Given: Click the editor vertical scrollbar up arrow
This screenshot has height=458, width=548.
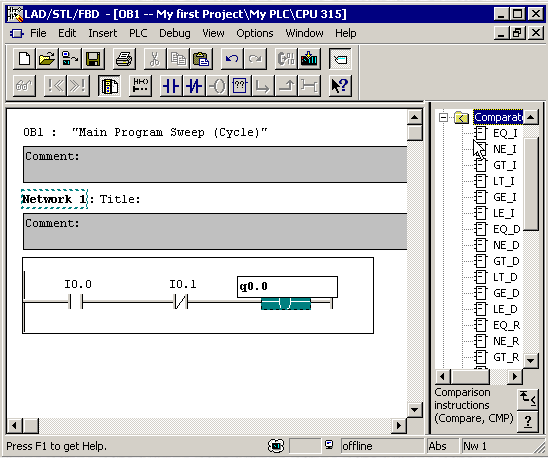Looking at the screenshot, I should (x=414, y=117).
